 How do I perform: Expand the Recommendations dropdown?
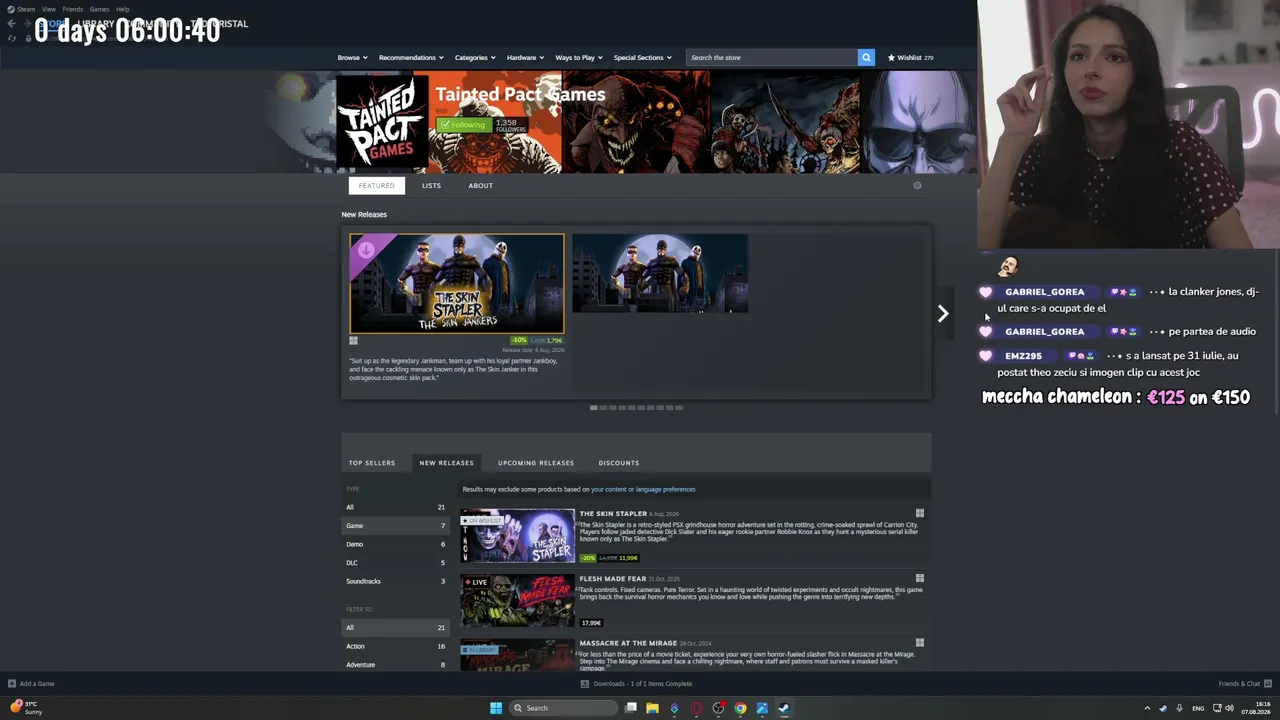(411, 57)
